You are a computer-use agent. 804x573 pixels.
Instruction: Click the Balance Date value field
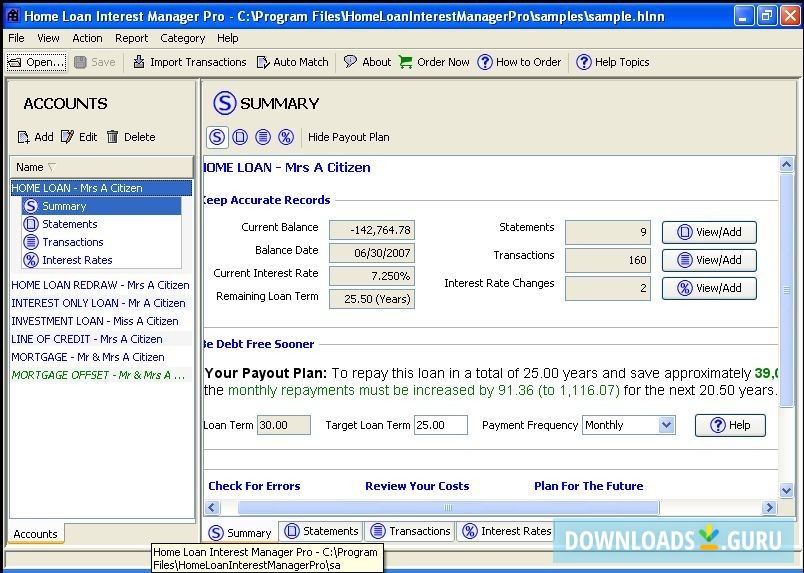[x=372, y=253]
